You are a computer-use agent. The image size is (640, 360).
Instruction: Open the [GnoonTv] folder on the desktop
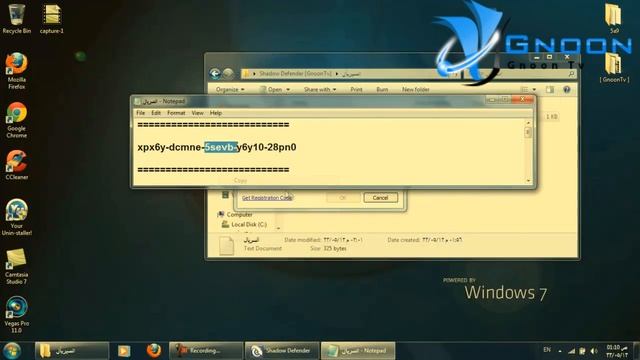pyautogui.click(x=614, y=68)
